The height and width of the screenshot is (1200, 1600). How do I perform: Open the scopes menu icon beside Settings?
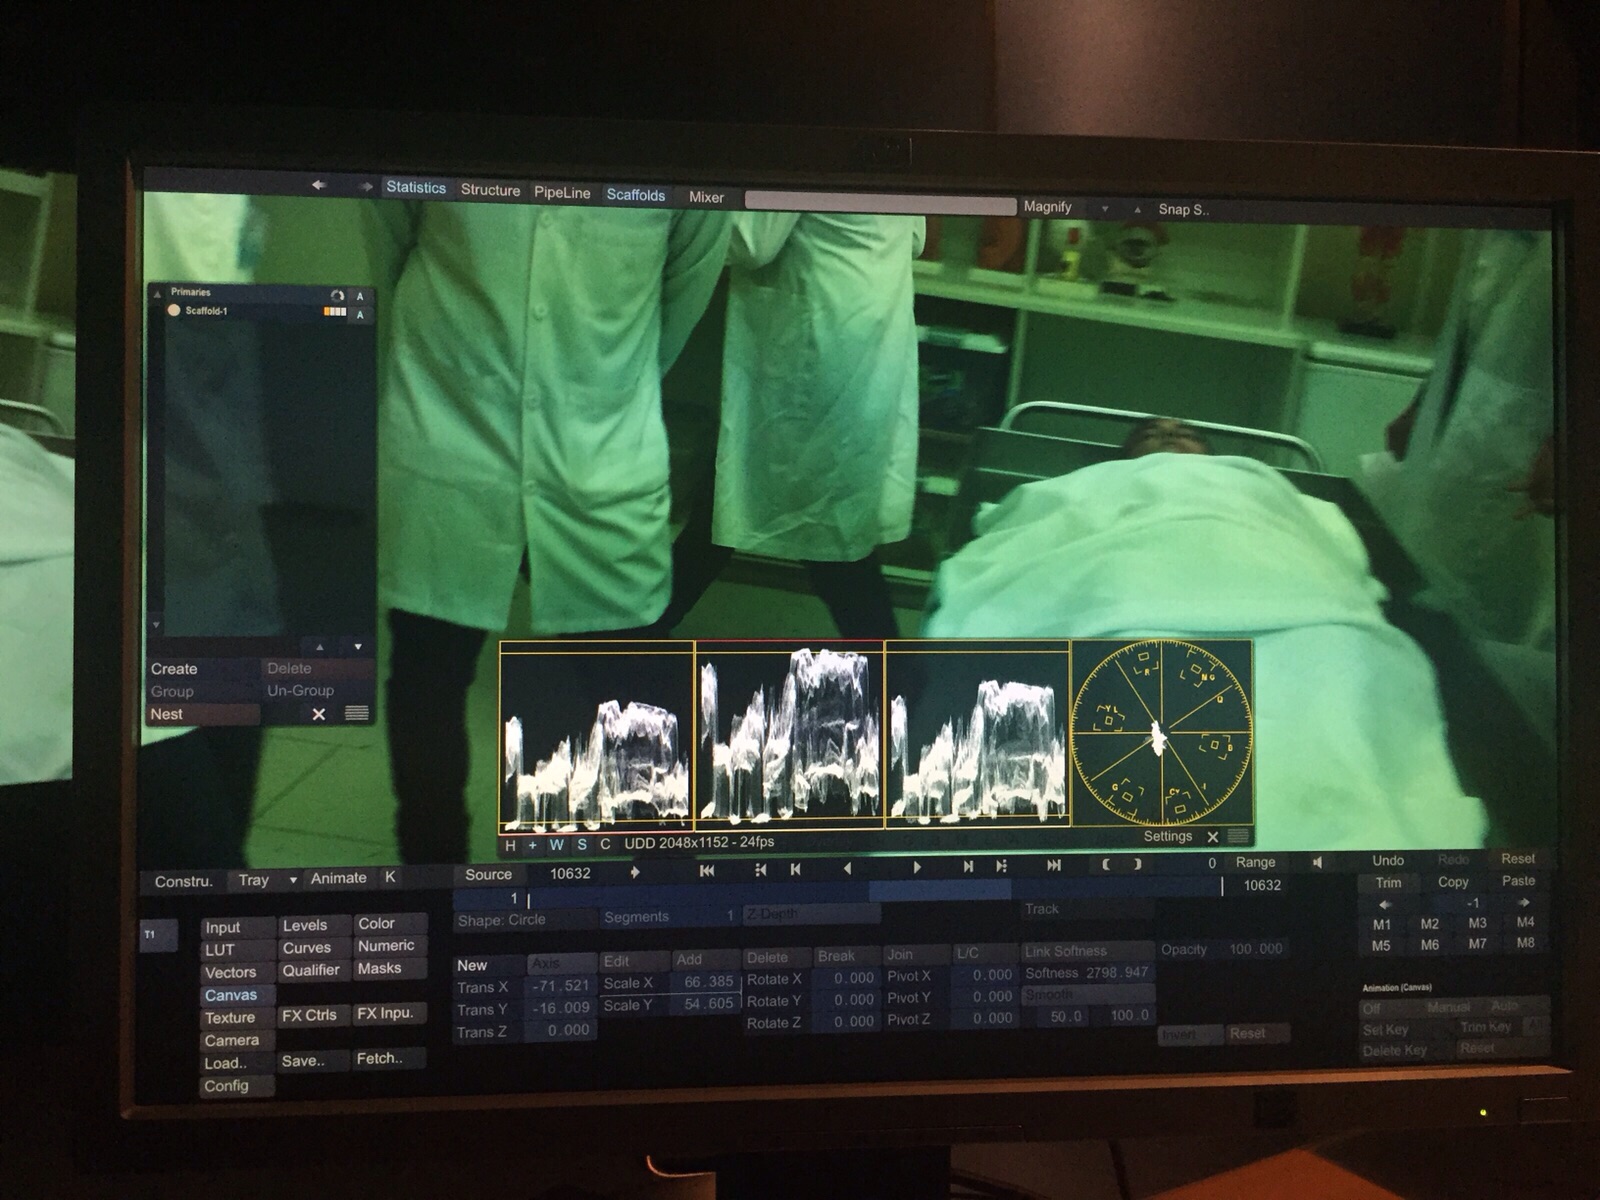tap(1238, 836)
